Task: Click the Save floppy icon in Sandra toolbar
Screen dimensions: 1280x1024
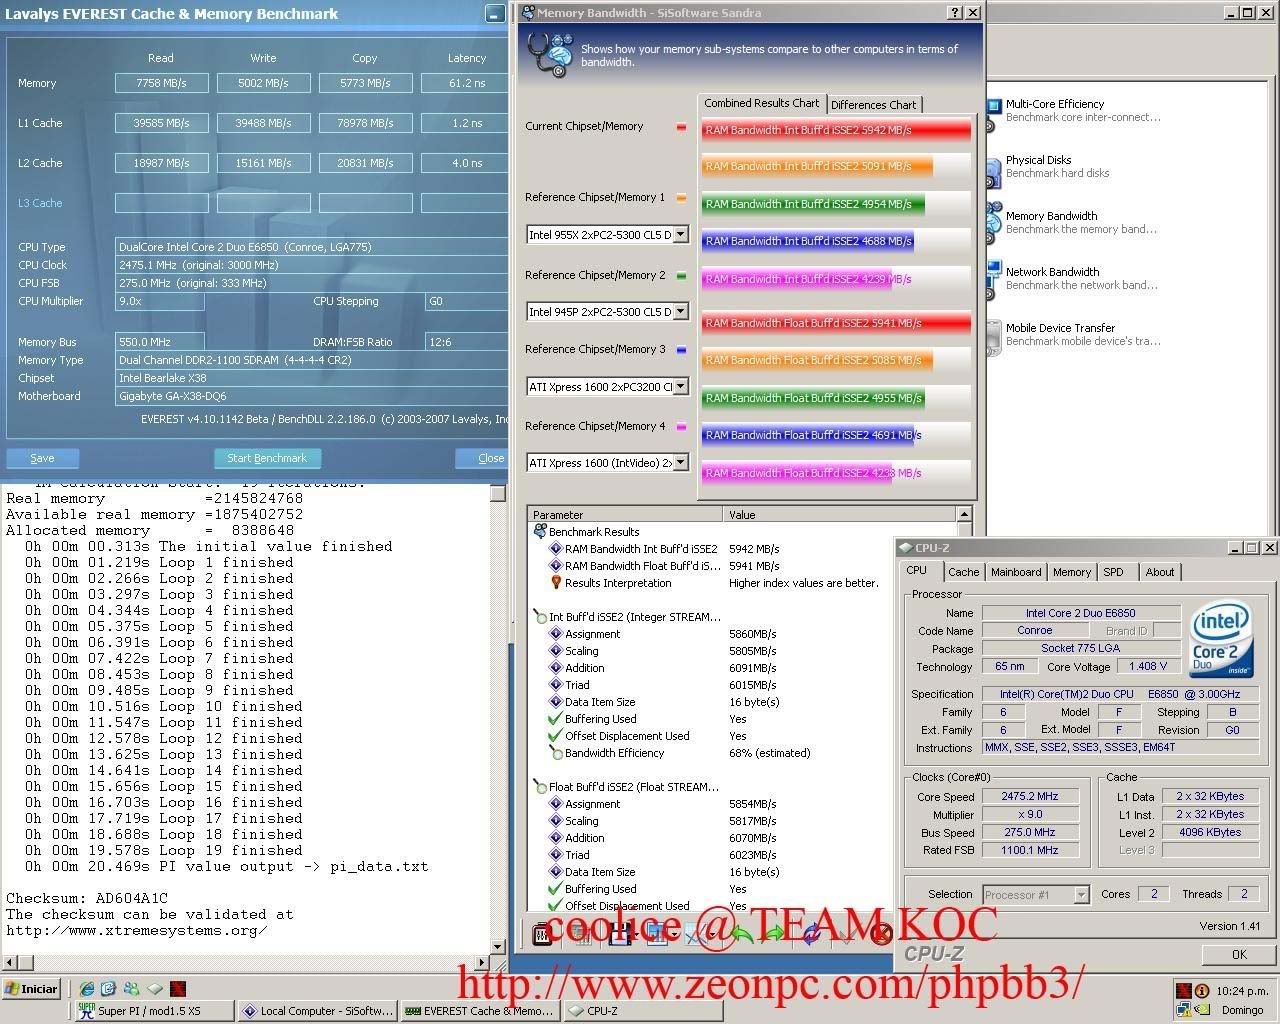Action: 620,935
